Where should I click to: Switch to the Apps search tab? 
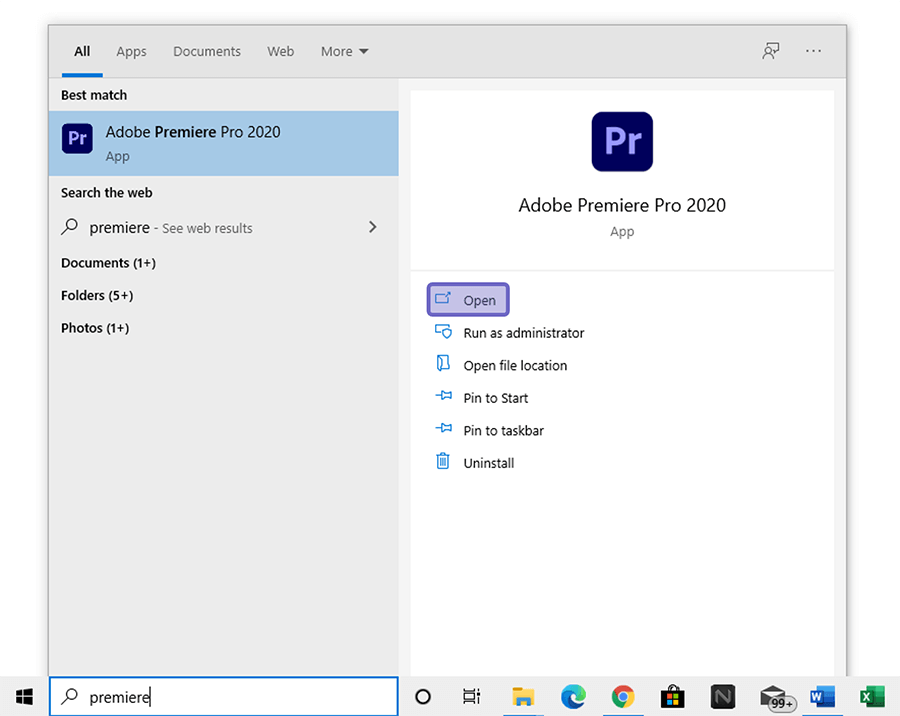coord(131,51)
